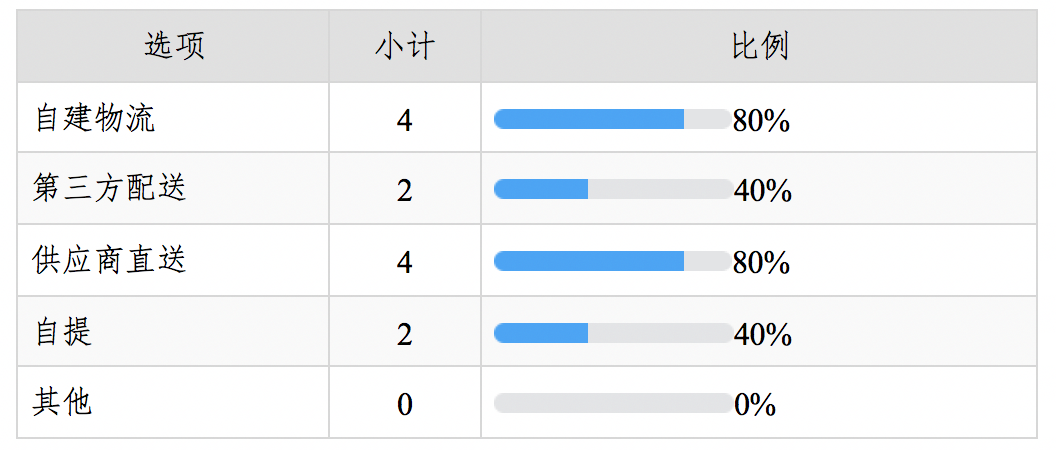
Task: Select the 自提 option label
Action: [x=63, y=332]
